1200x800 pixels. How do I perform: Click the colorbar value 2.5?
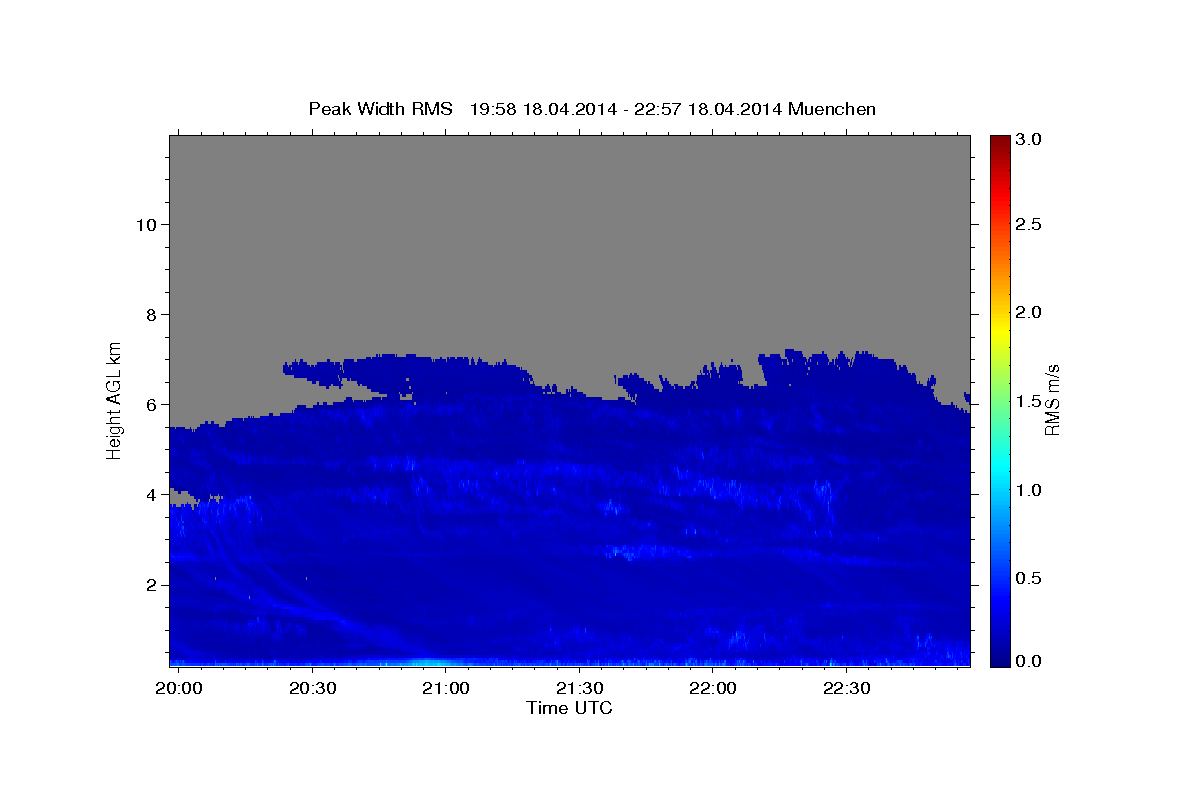(x=1030, y=224)
